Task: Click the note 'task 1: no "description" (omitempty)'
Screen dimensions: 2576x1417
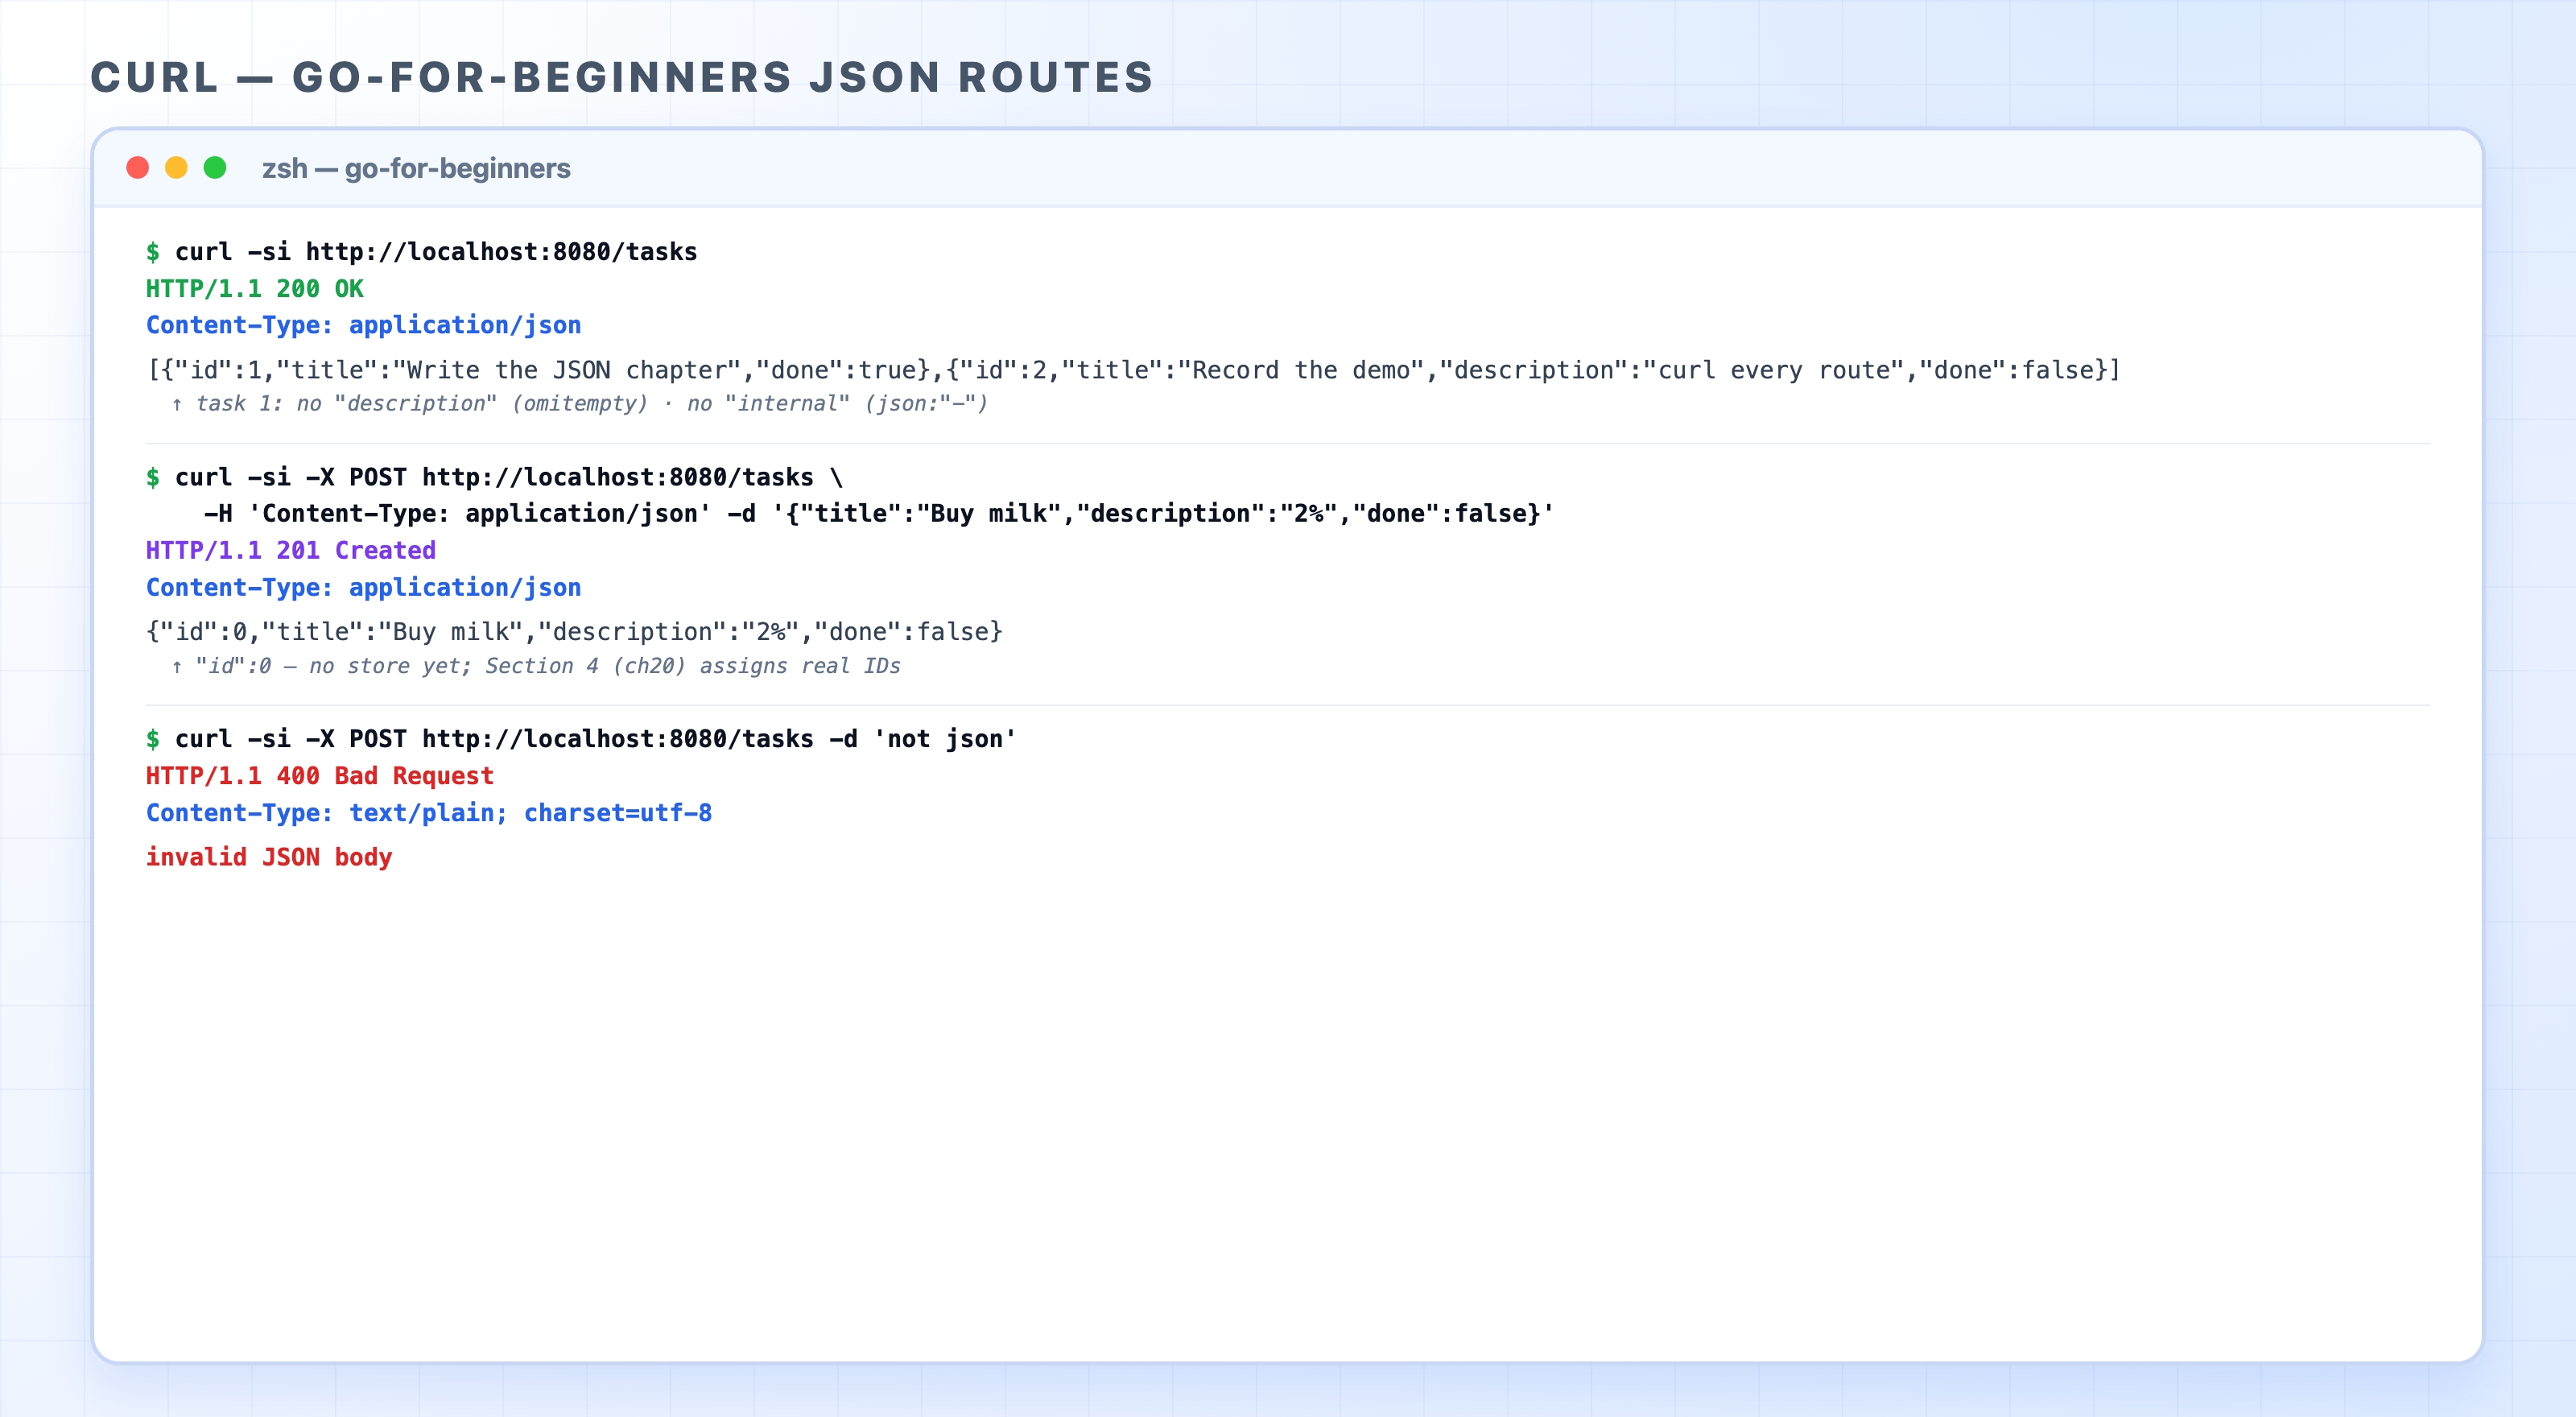Action: [579, 404]
